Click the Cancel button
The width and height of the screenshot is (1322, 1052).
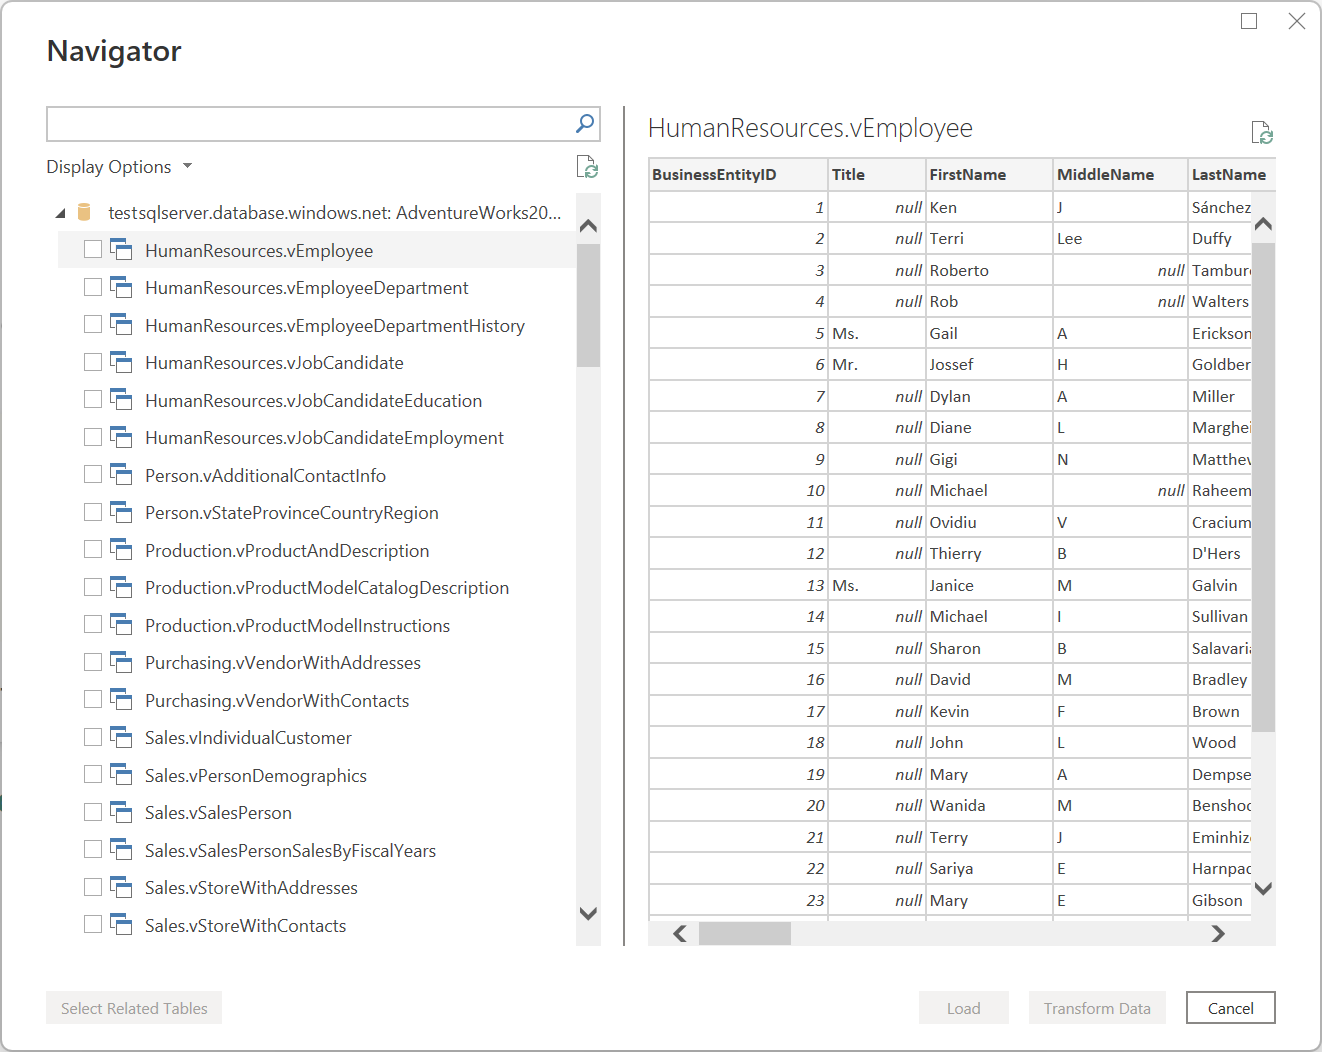[x=1230, y=1008]
